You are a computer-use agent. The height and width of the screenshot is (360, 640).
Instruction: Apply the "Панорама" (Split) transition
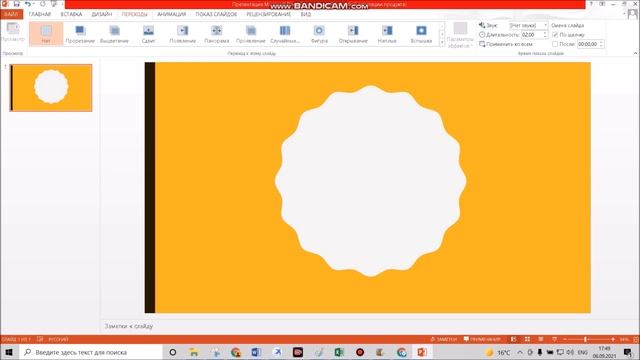point(216,33)
